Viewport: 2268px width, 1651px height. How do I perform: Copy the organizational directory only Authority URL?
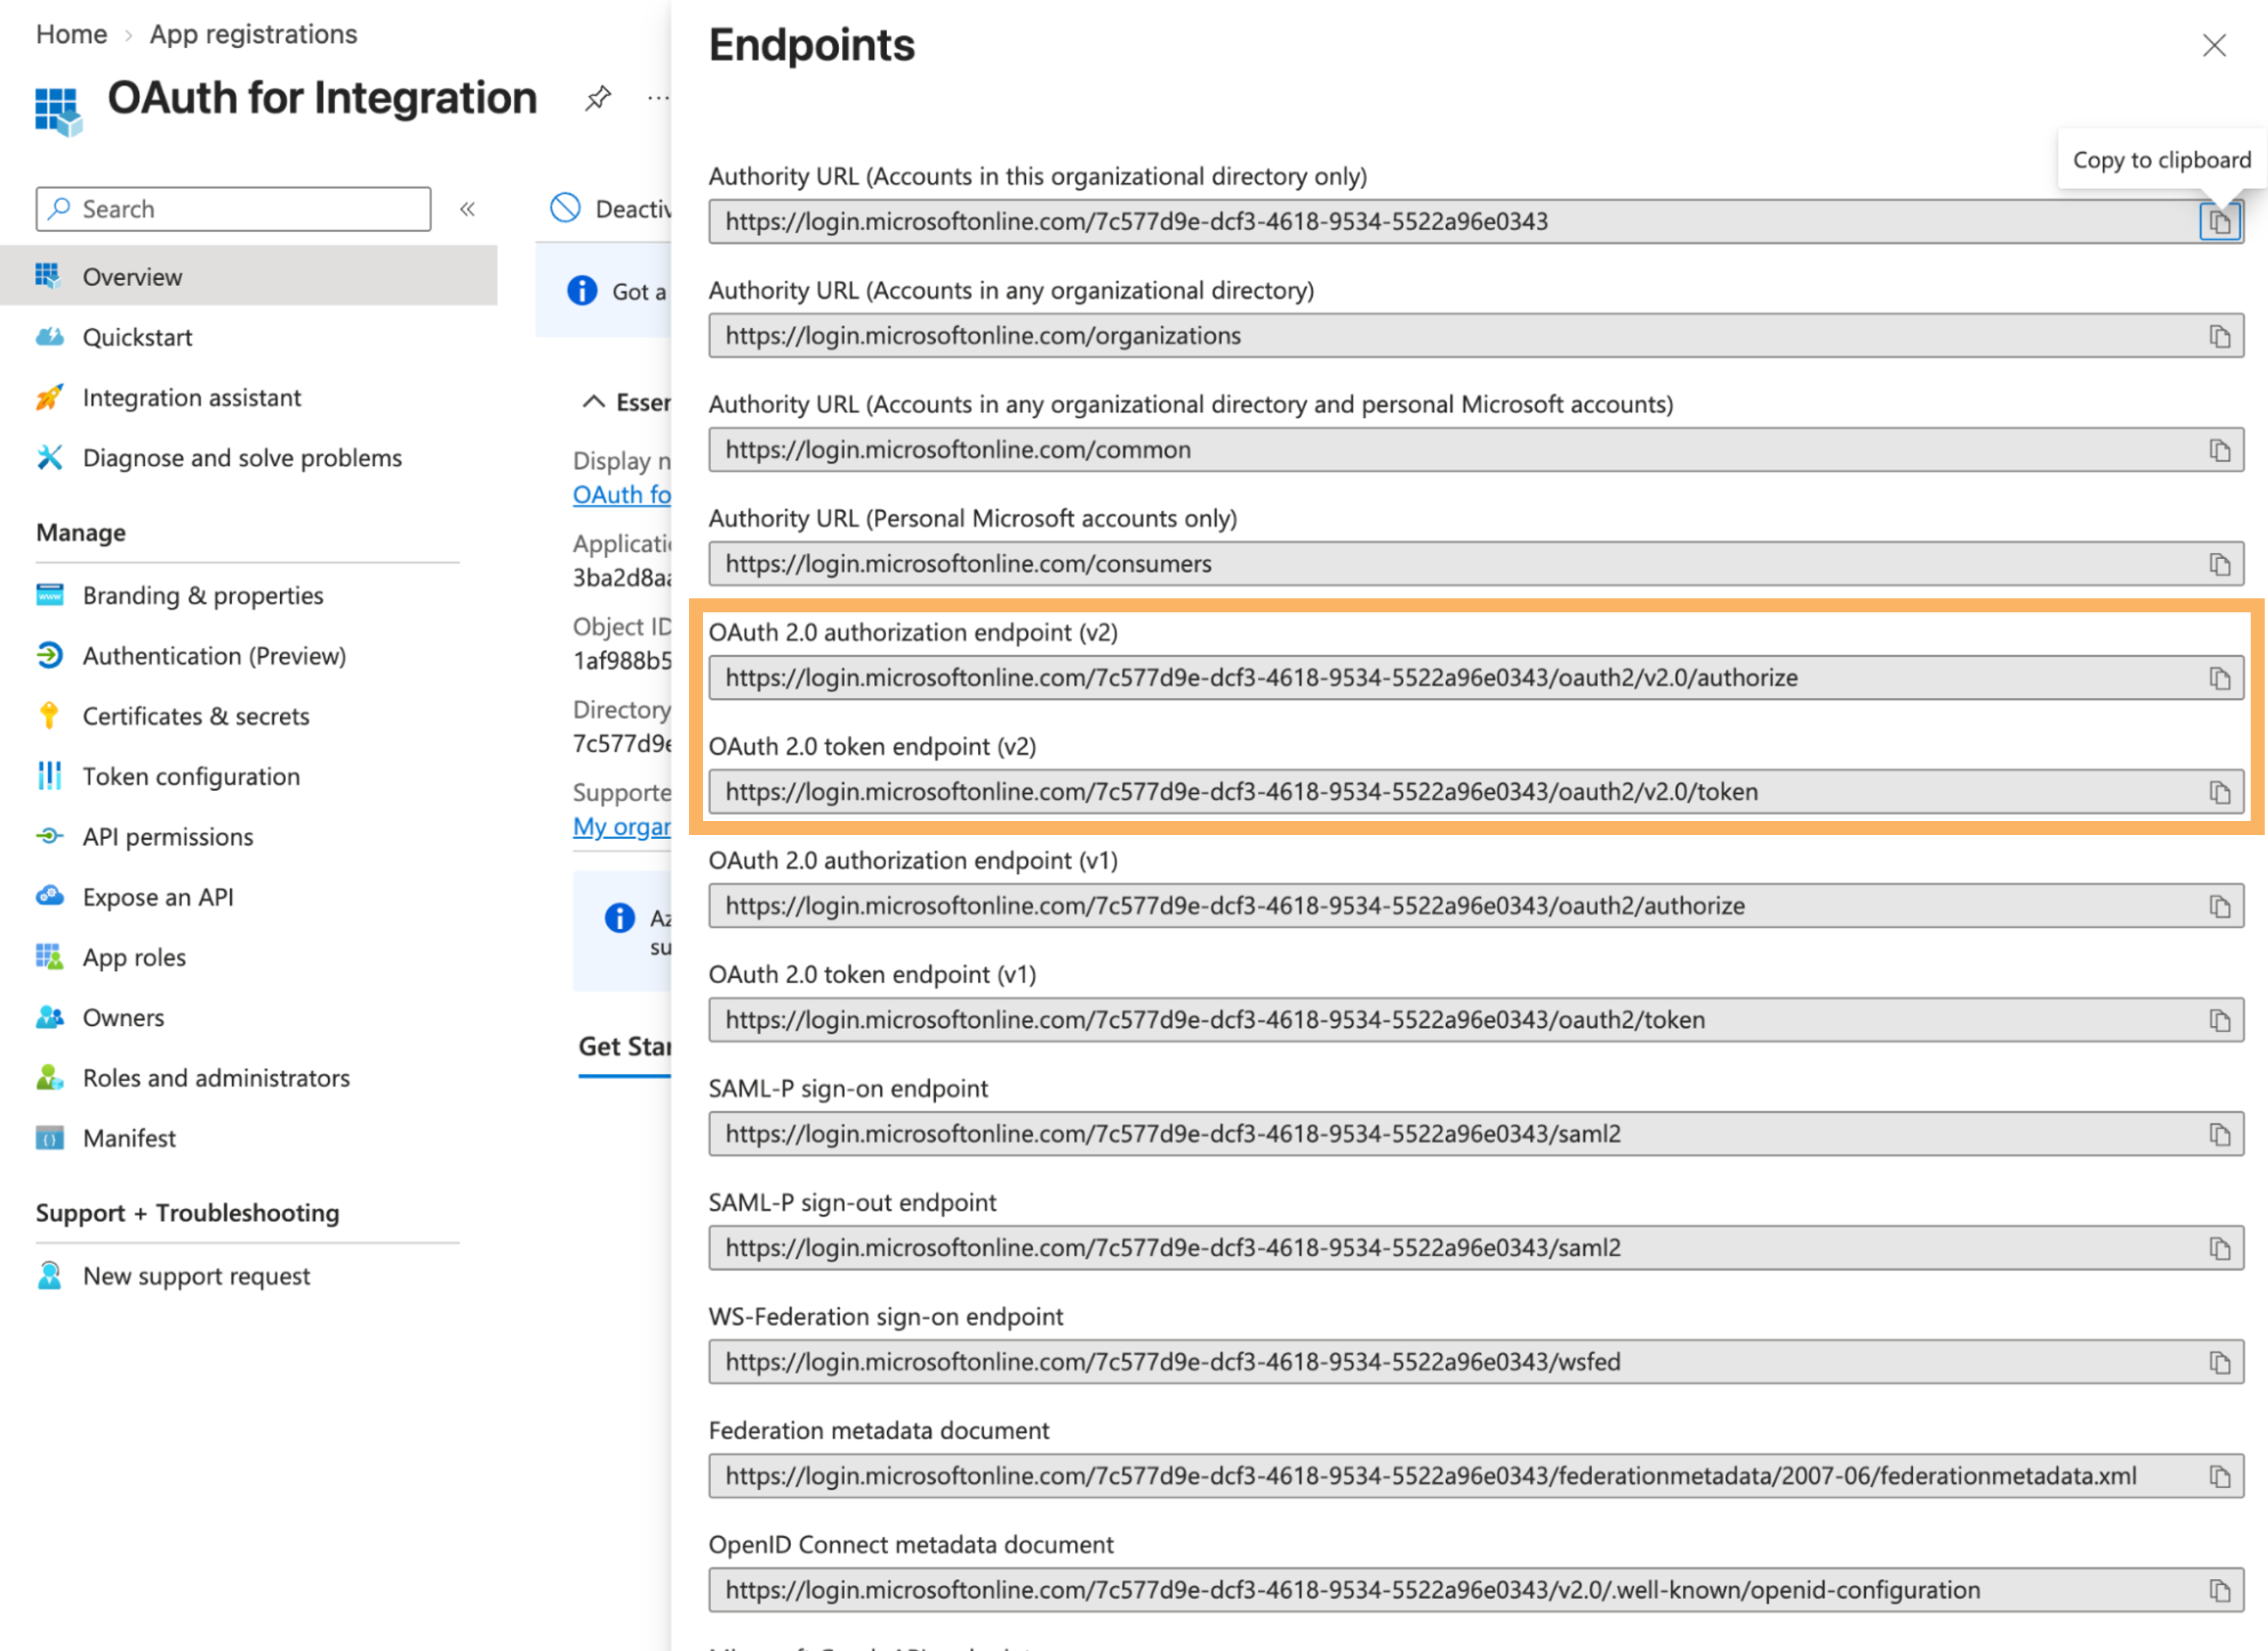coord(2219,222)
